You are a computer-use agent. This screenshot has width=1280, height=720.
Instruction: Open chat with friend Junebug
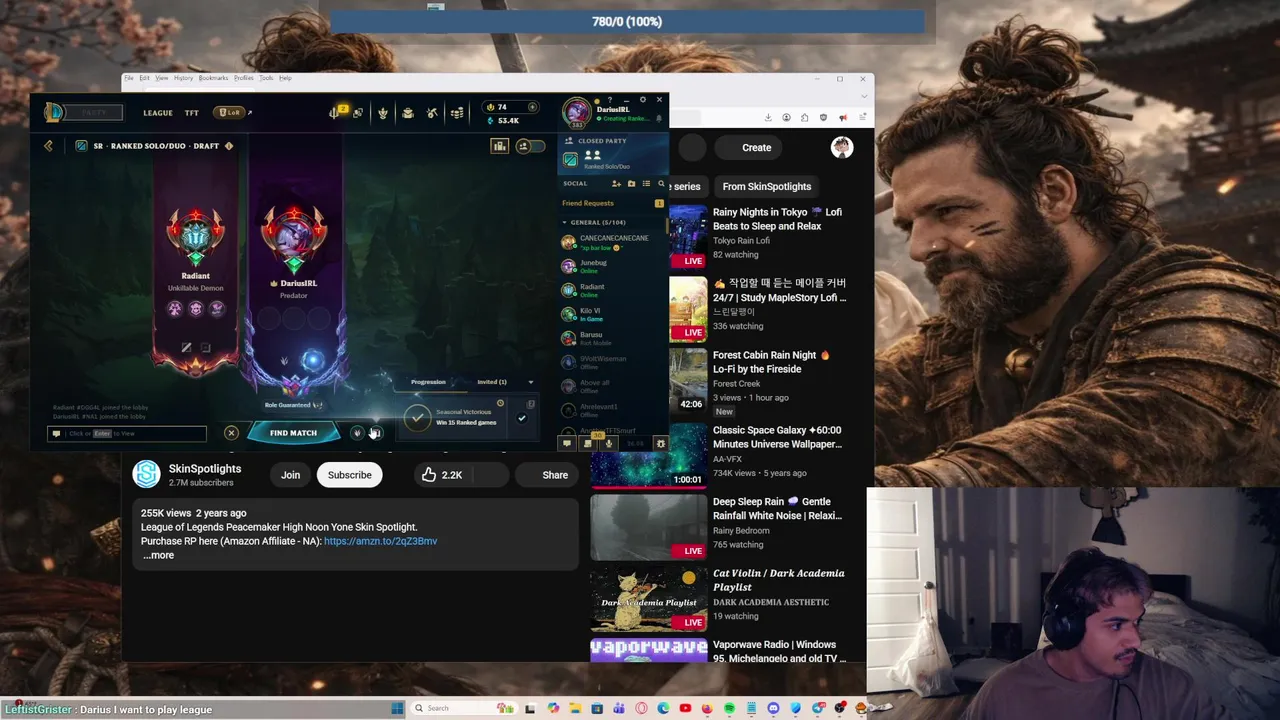pos(612,266)
